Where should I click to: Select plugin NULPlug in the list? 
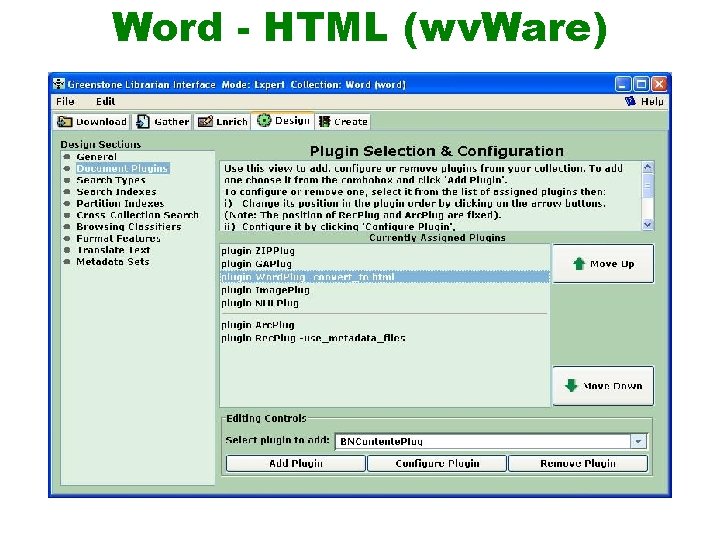tap(385, 303)
